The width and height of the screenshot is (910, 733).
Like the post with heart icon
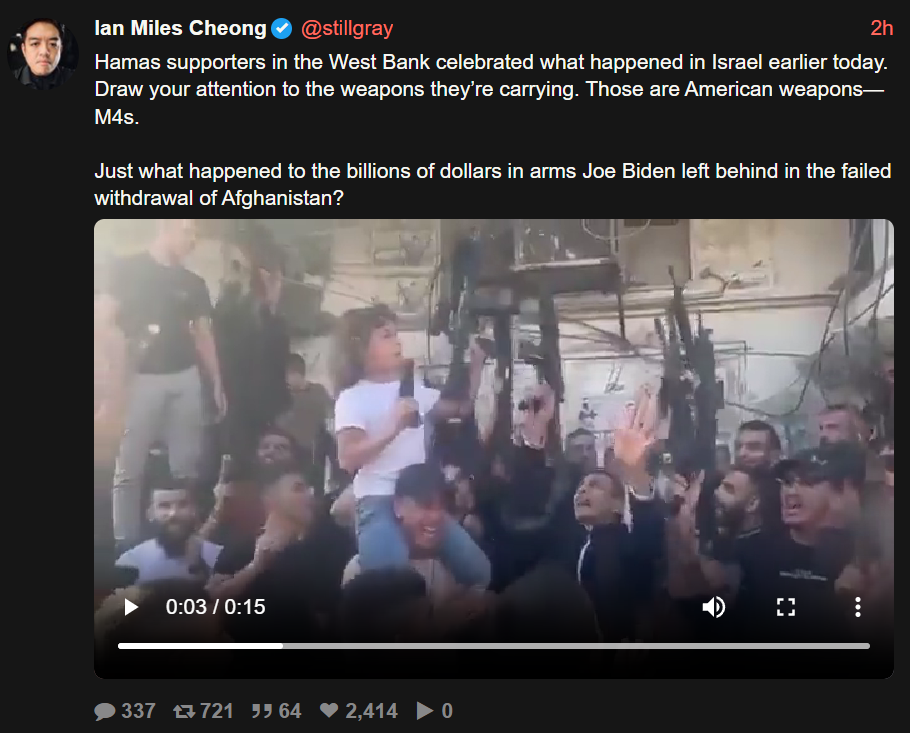pyautogui.click(x=329, y=710)
